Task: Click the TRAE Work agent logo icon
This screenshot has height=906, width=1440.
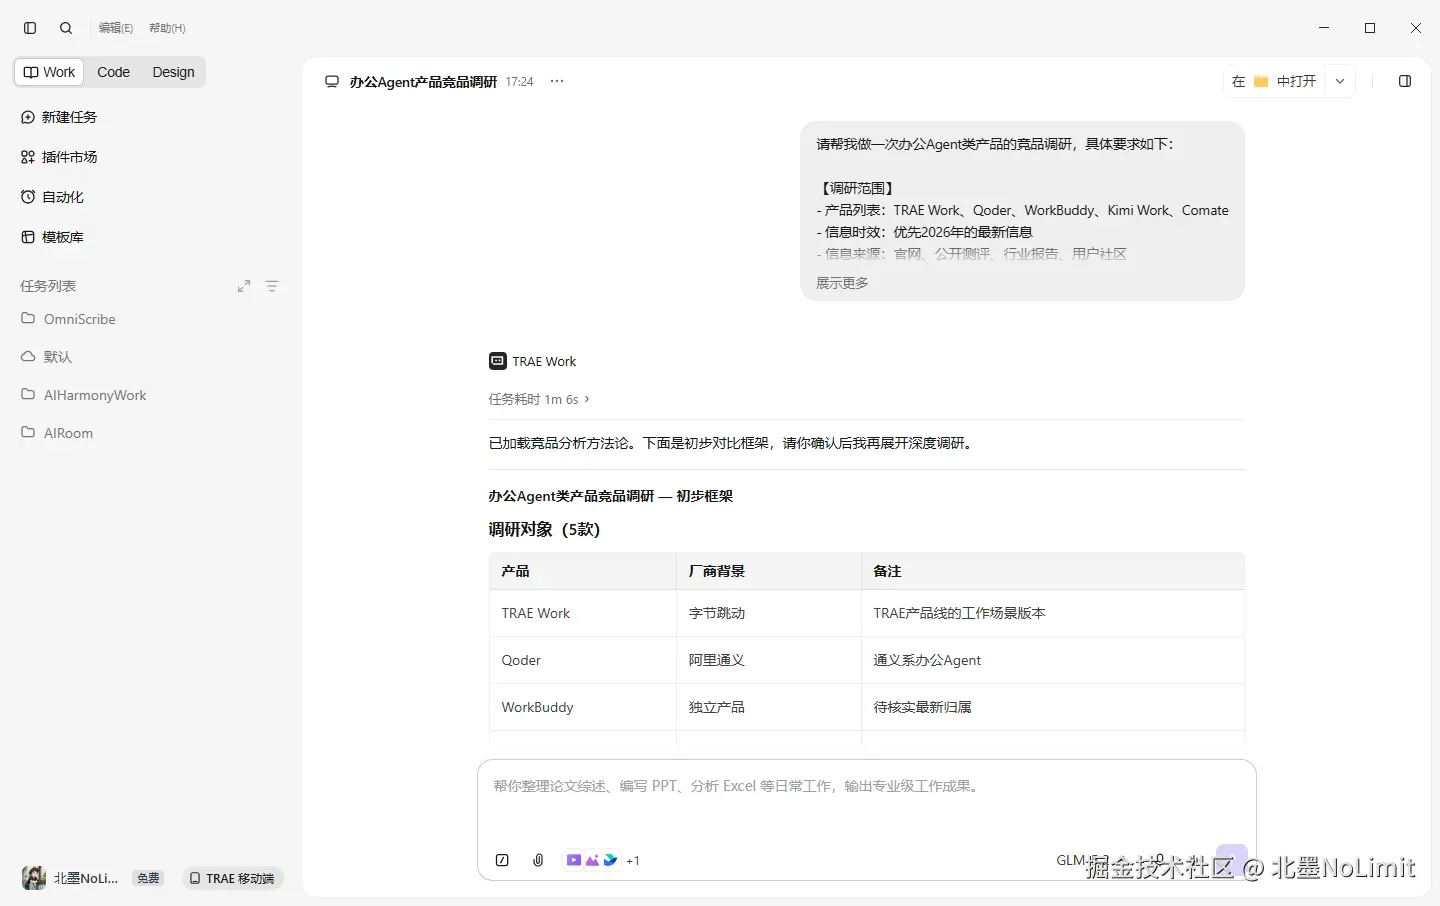Action: 497,361
